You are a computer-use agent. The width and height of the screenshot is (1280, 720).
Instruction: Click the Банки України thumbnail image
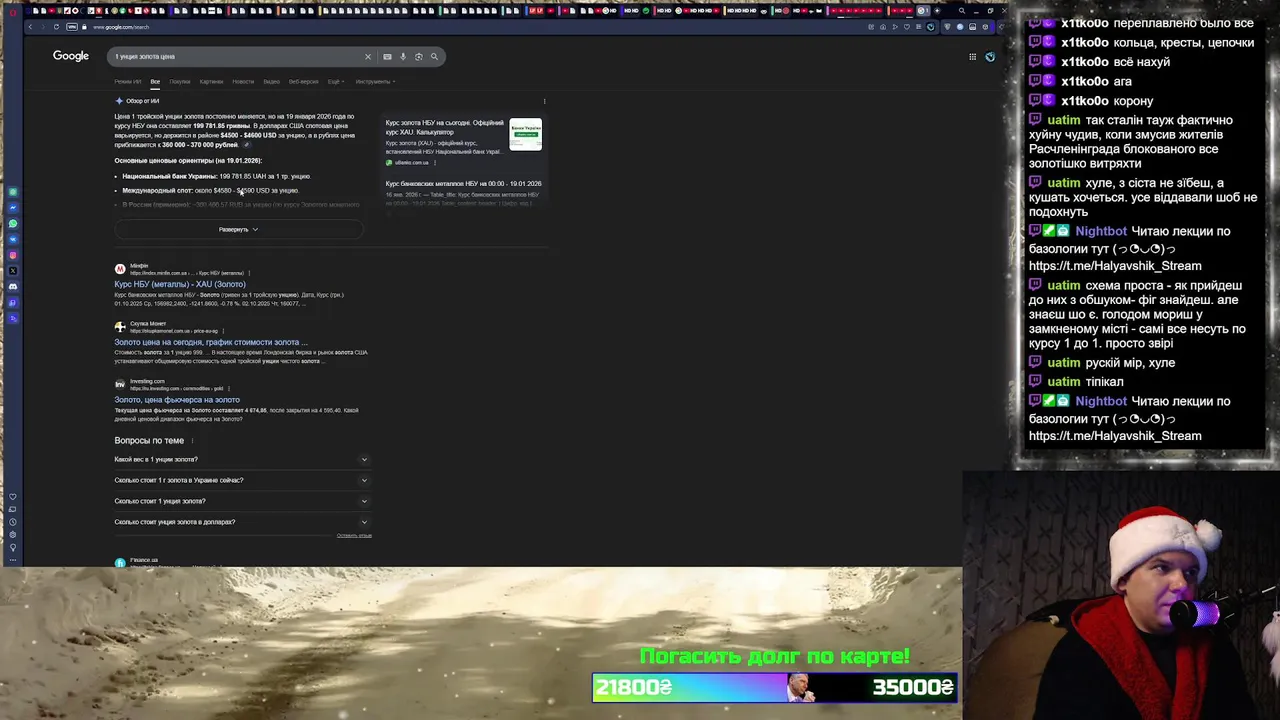coord(525,134)
